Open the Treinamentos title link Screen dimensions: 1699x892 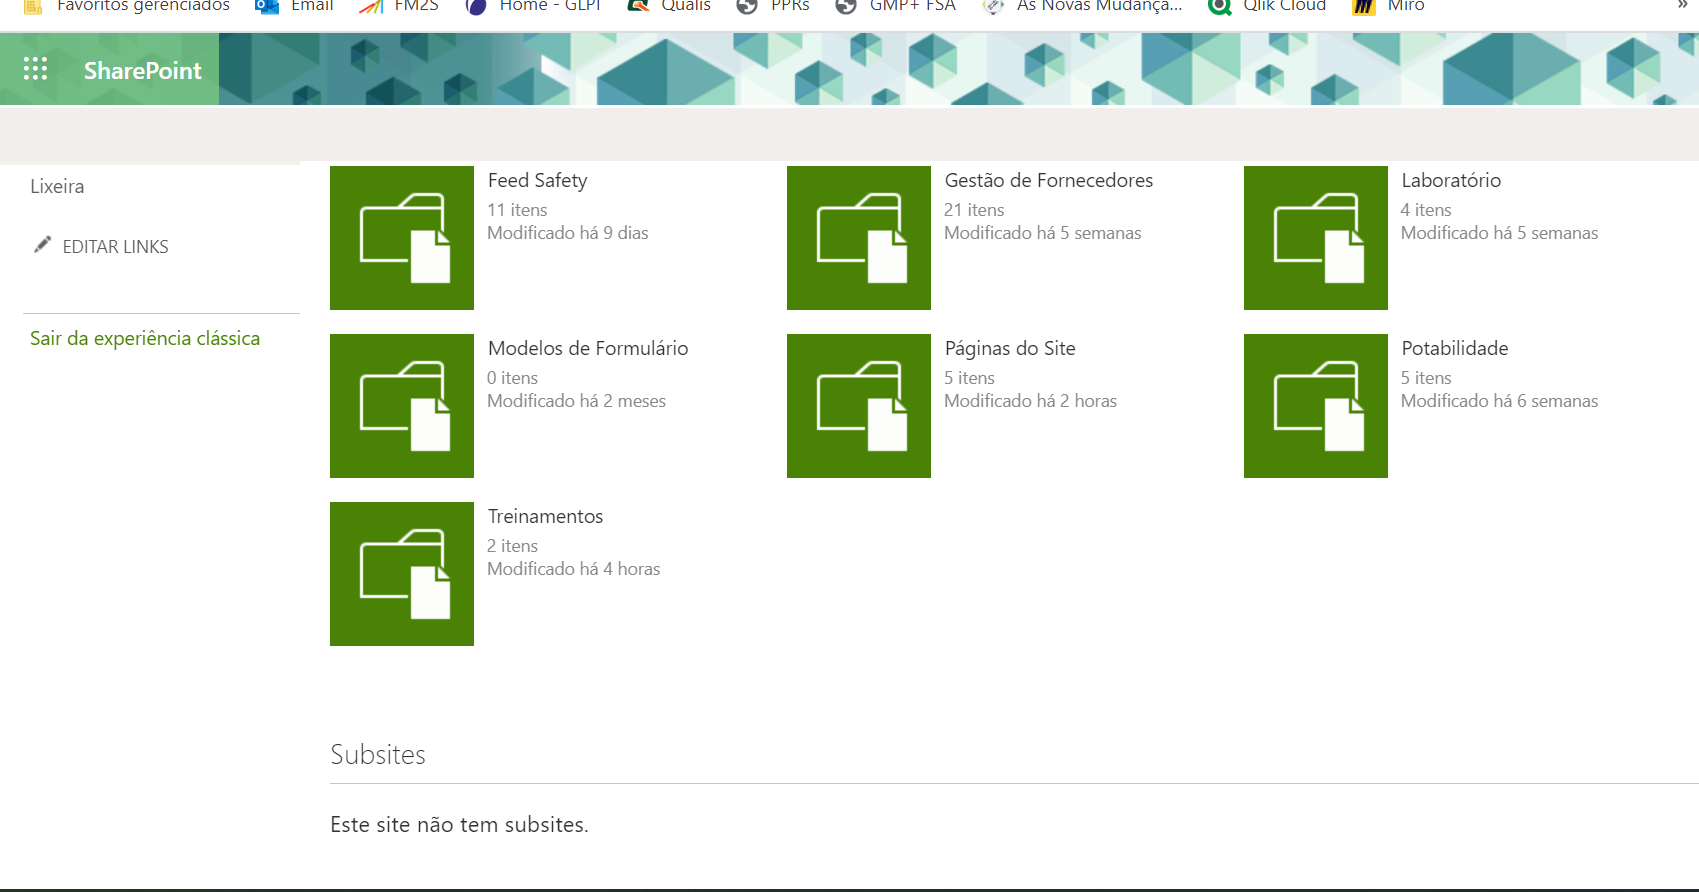coord(545,517)
